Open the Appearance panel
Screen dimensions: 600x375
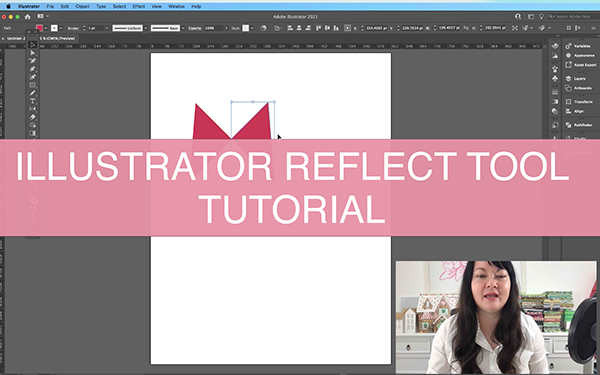coord(580,55)
